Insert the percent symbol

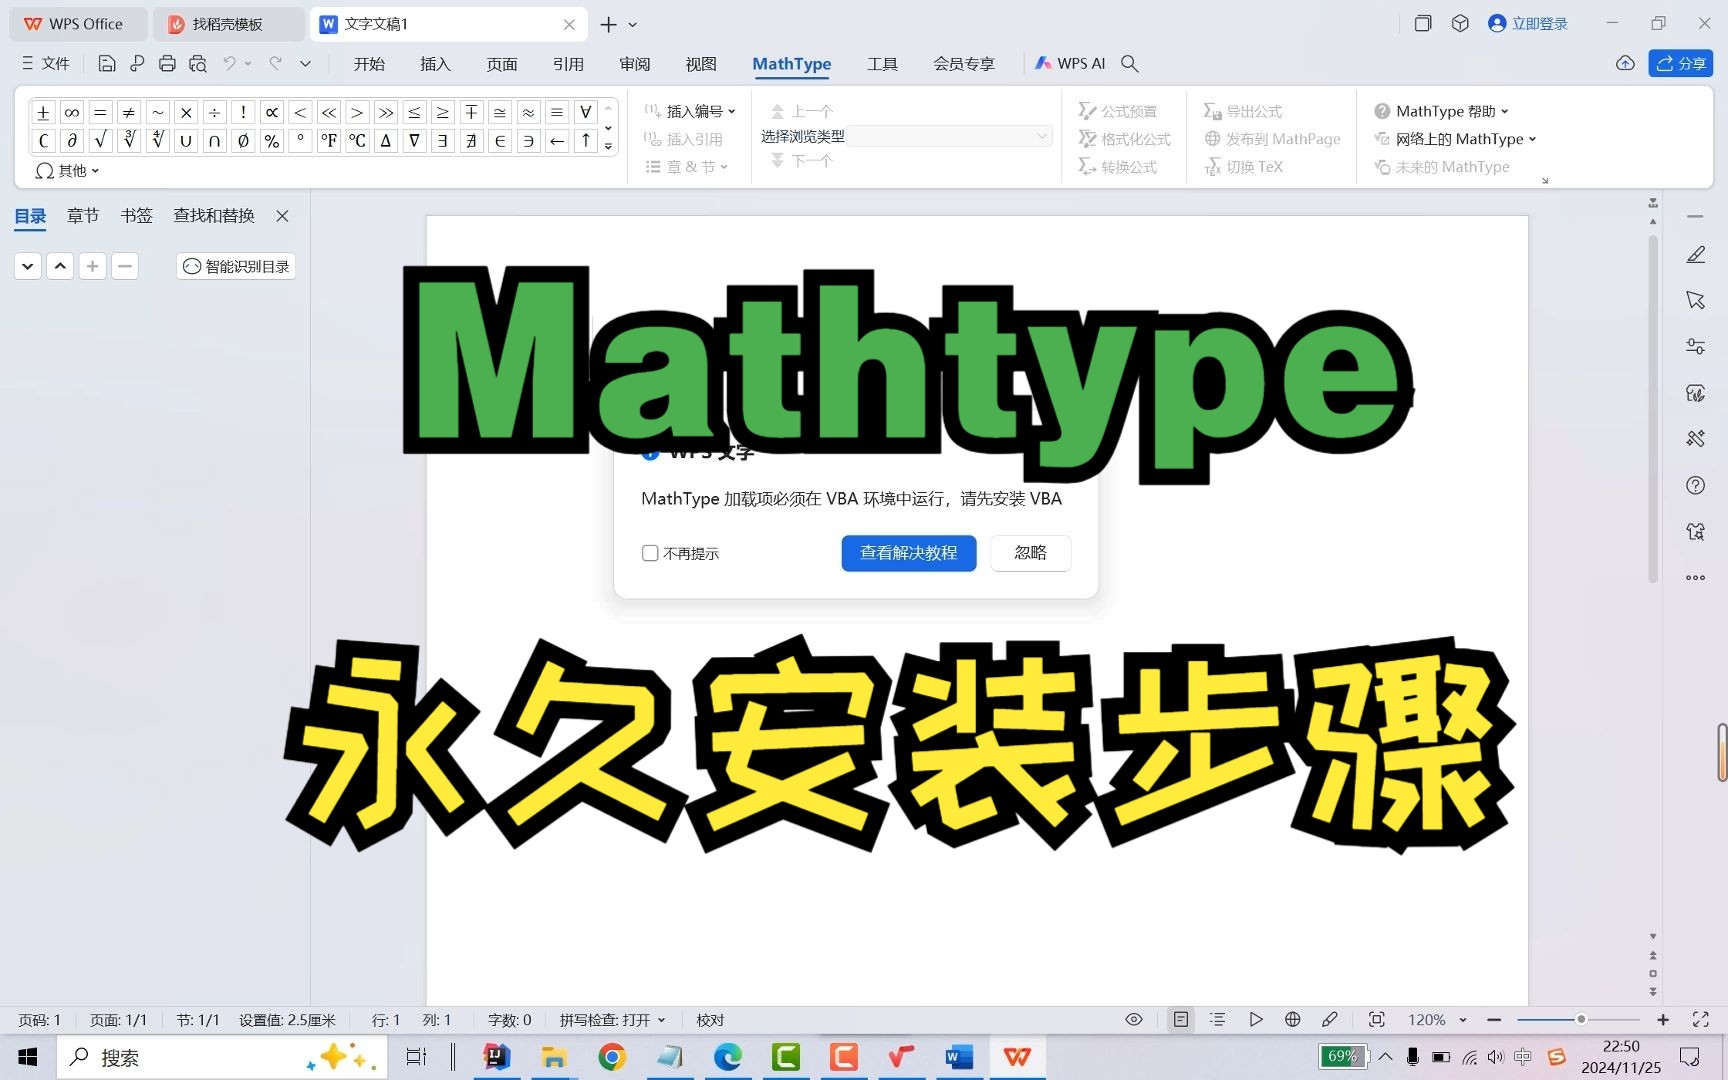pos(272,141)
